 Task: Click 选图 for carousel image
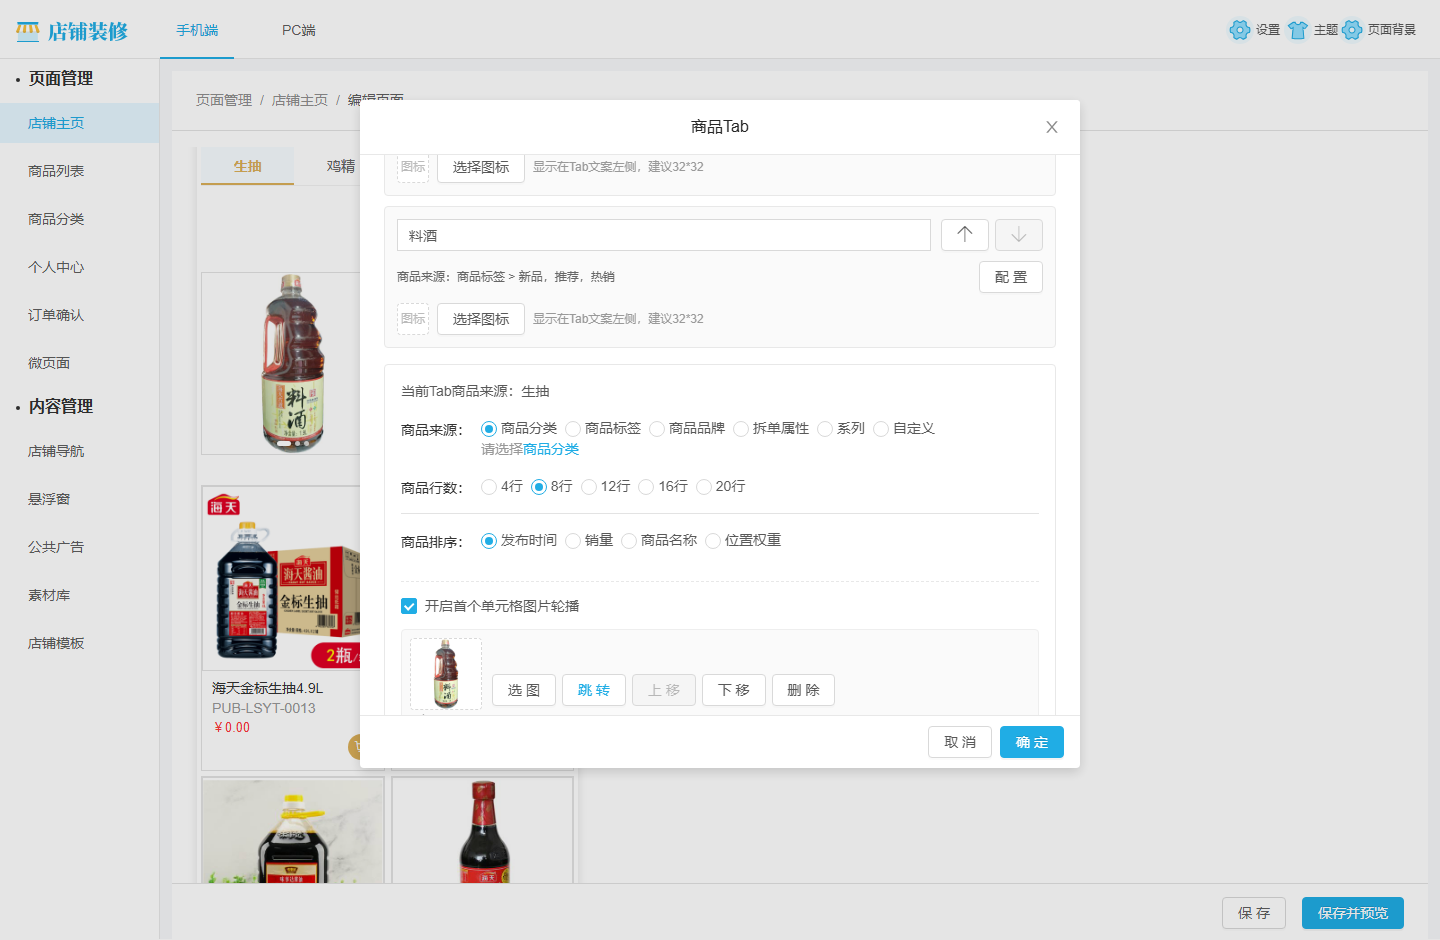pos(524,690)
